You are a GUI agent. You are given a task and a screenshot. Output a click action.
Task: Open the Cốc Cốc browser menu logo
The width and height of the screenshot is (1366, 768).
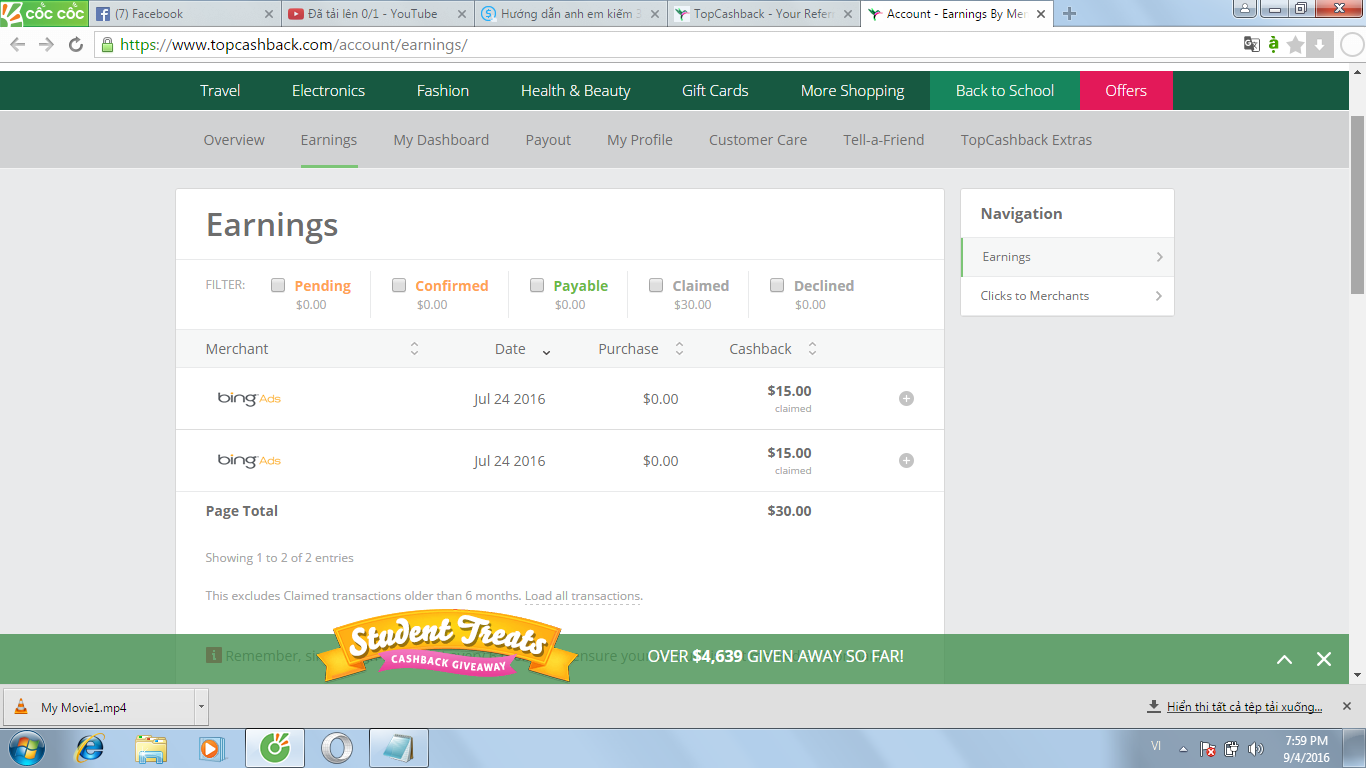[43, 14]
